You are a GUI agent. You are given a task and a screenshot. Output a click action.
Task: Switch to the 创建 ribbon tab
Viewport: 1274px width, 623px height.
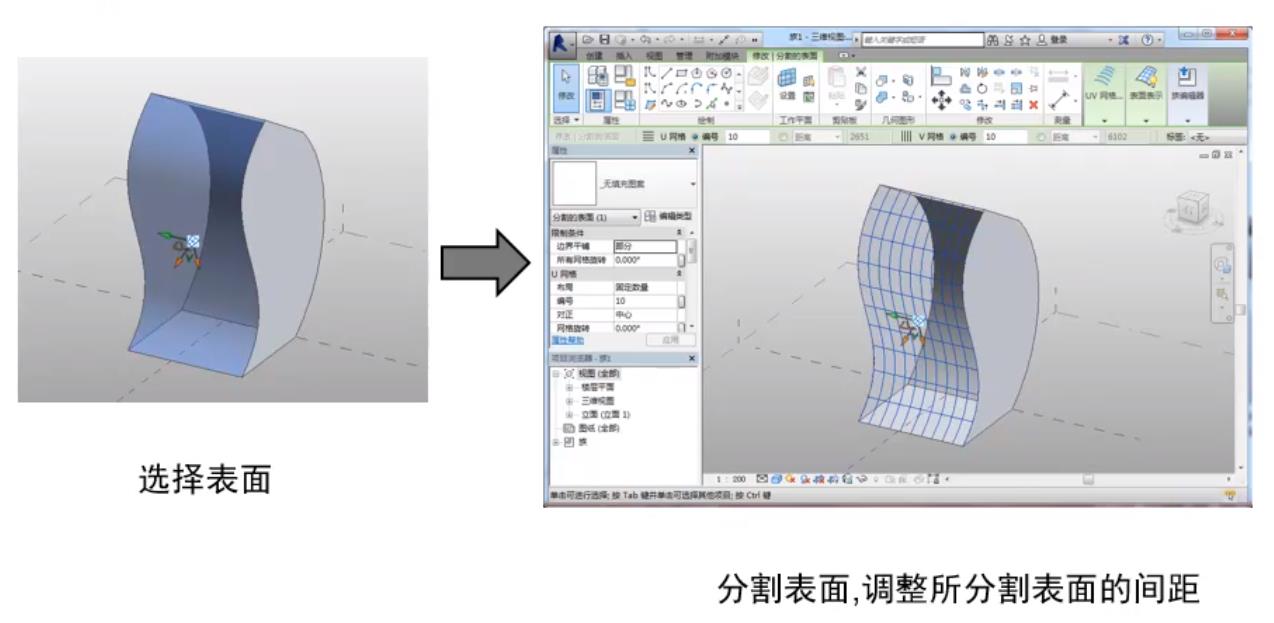(595, 54)
